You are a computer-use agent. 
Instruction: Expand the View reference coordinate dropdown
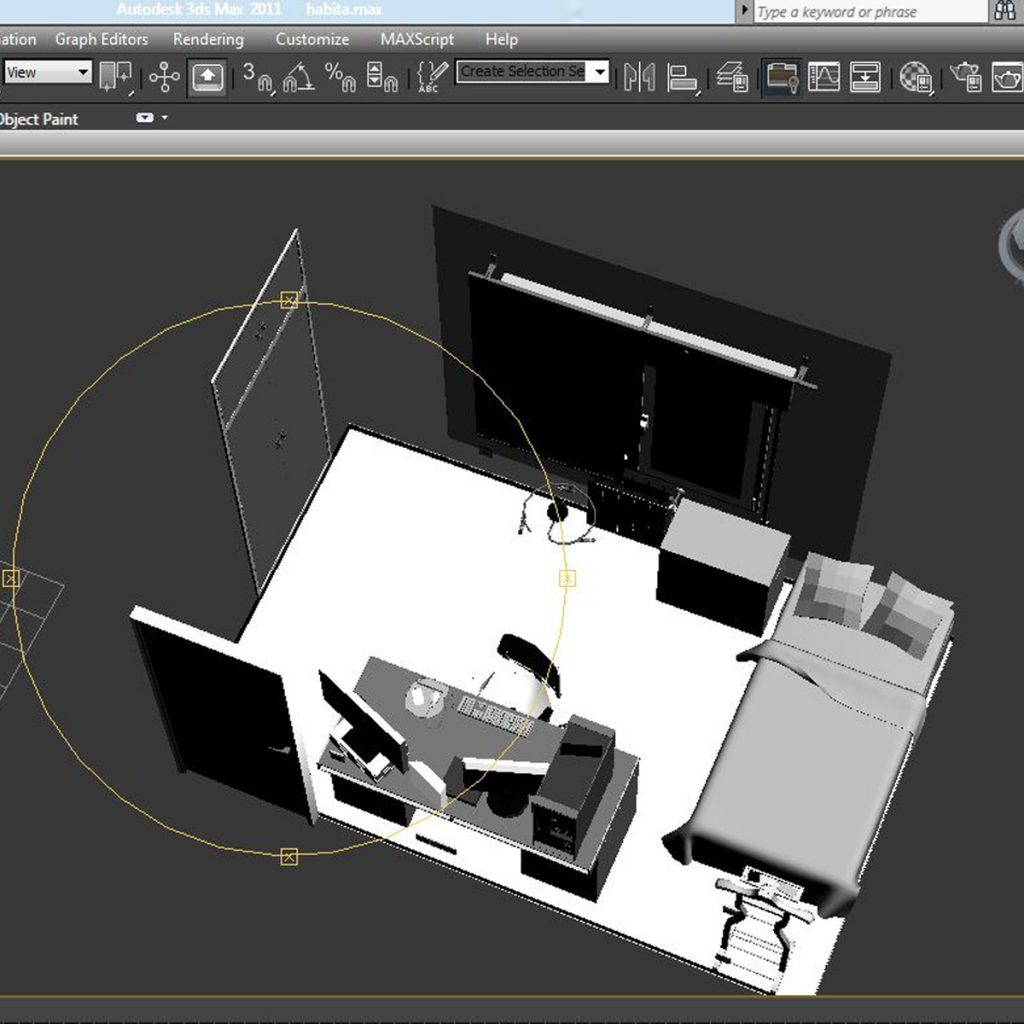coord(81,72)
